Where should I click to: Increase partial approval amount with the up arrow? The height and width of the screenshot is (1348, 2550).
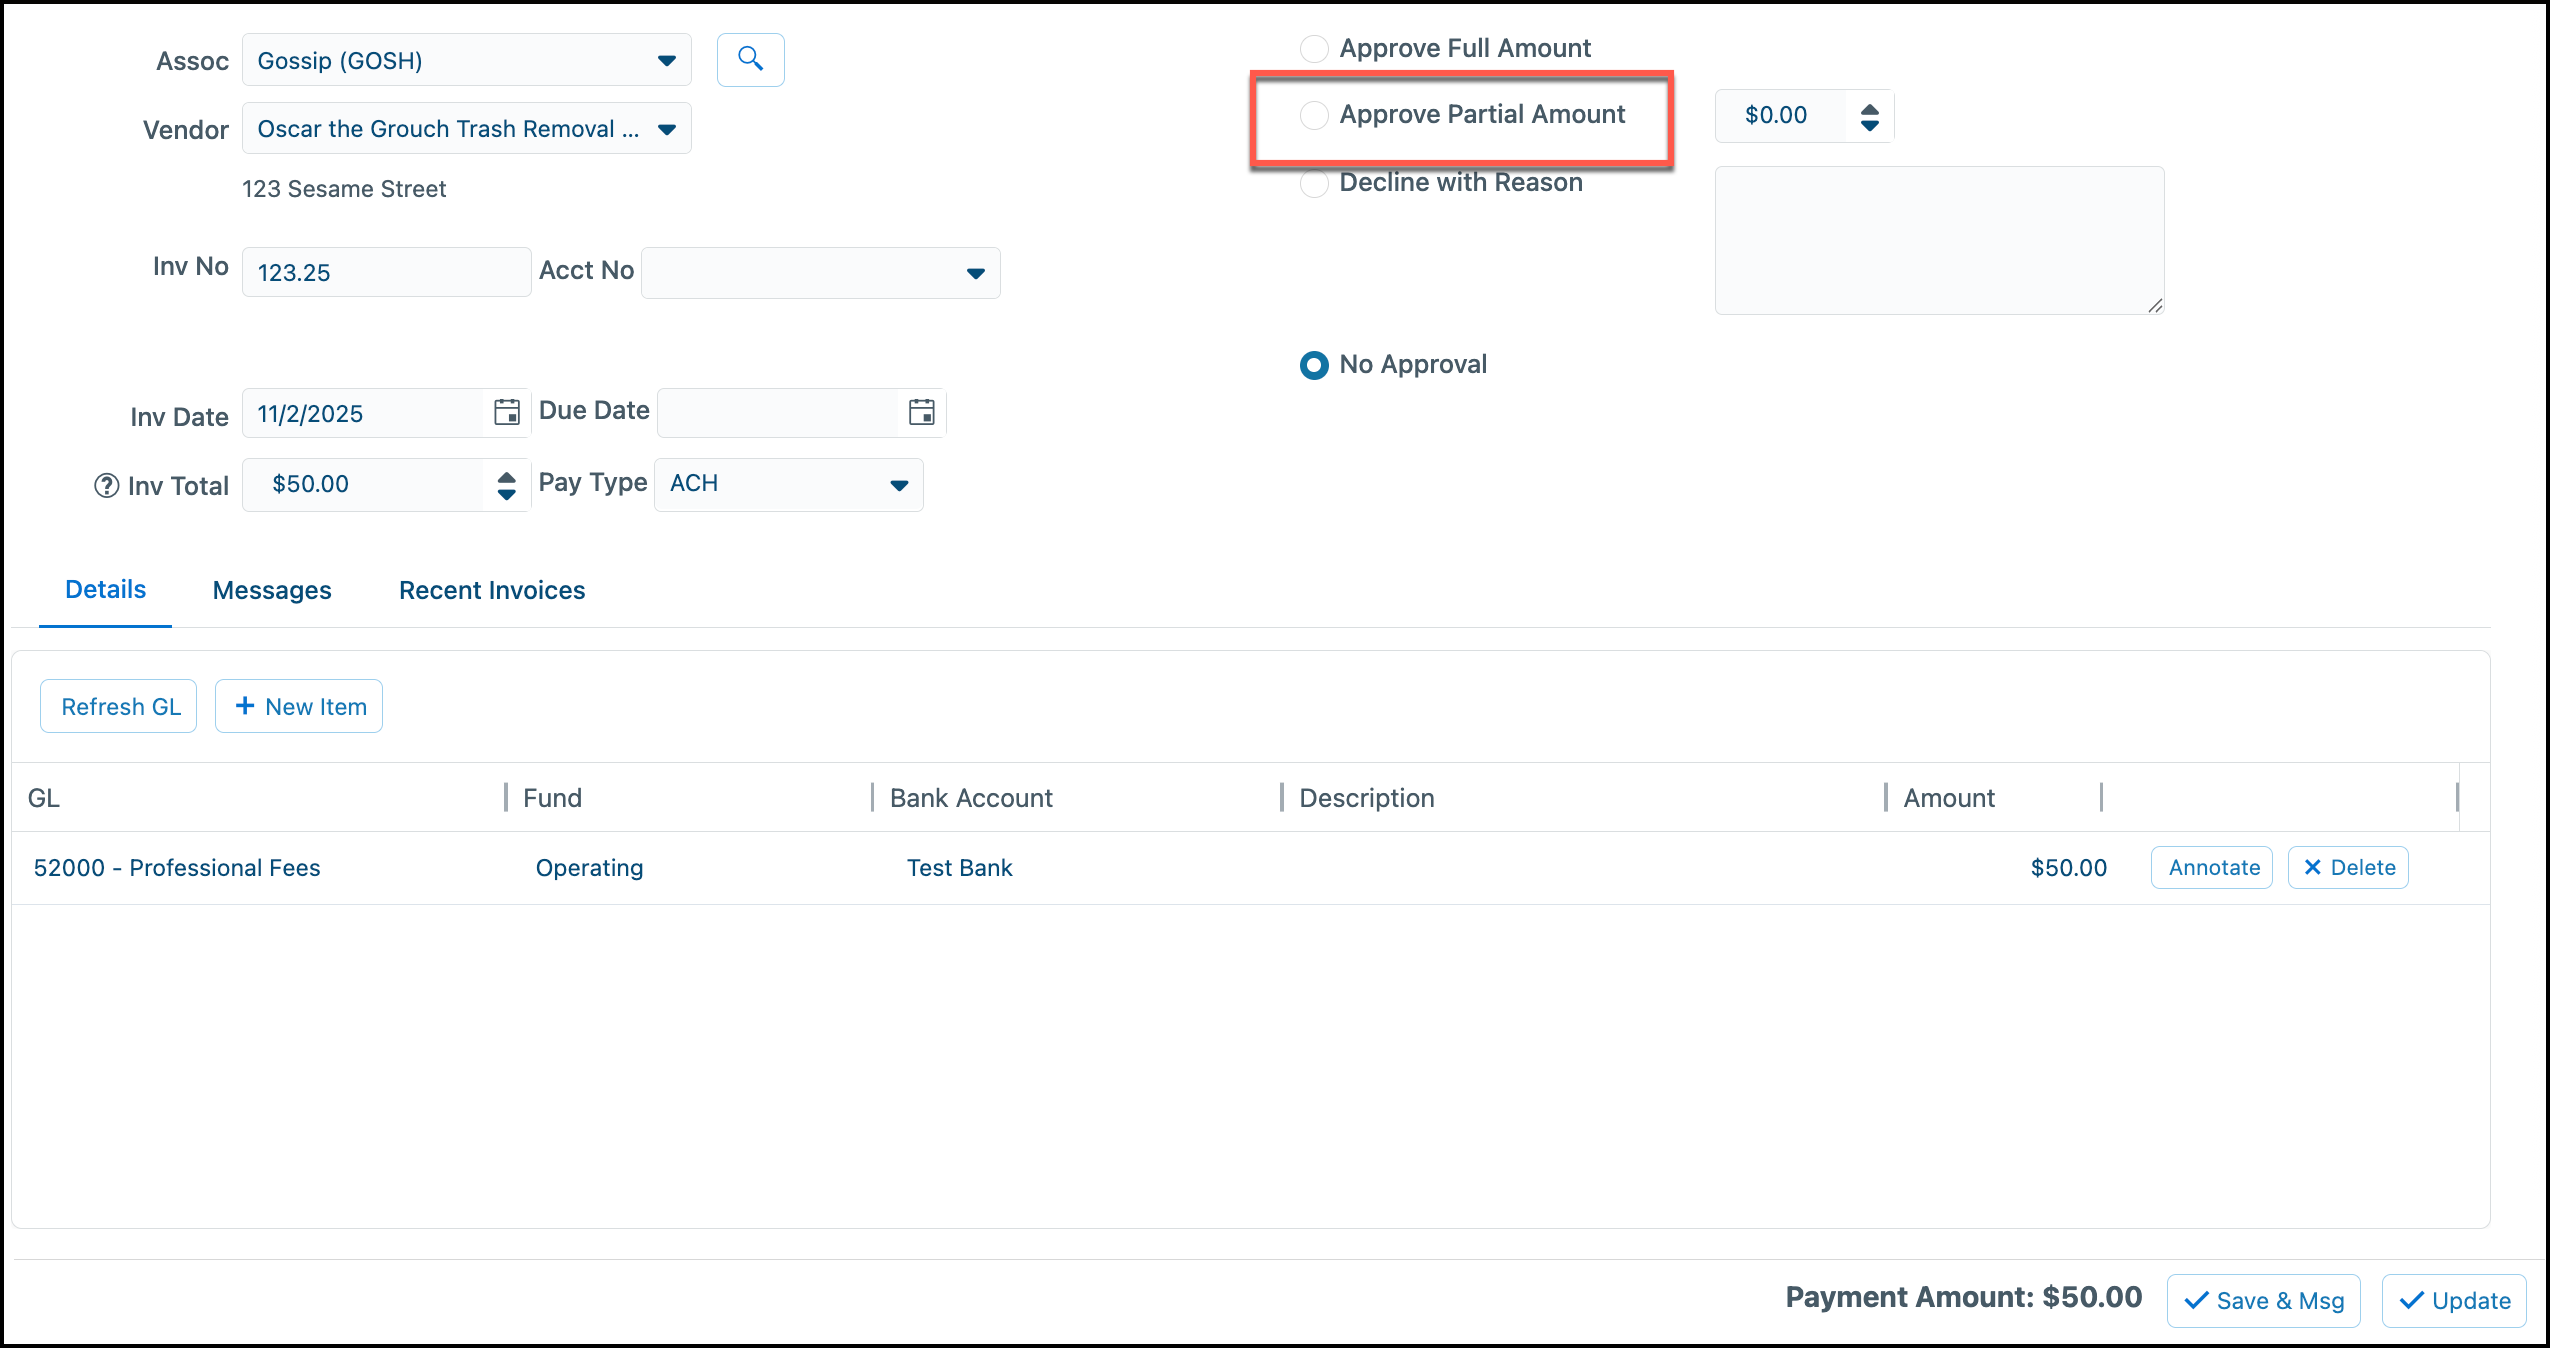pyautogui.click(x=1869, y=109)
